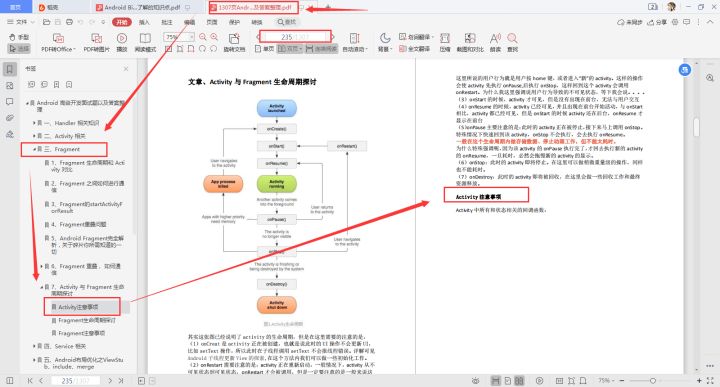Expand Service chapter four bookmark
The height and width of the screenshot is (387, 720).
click(34, 346)
